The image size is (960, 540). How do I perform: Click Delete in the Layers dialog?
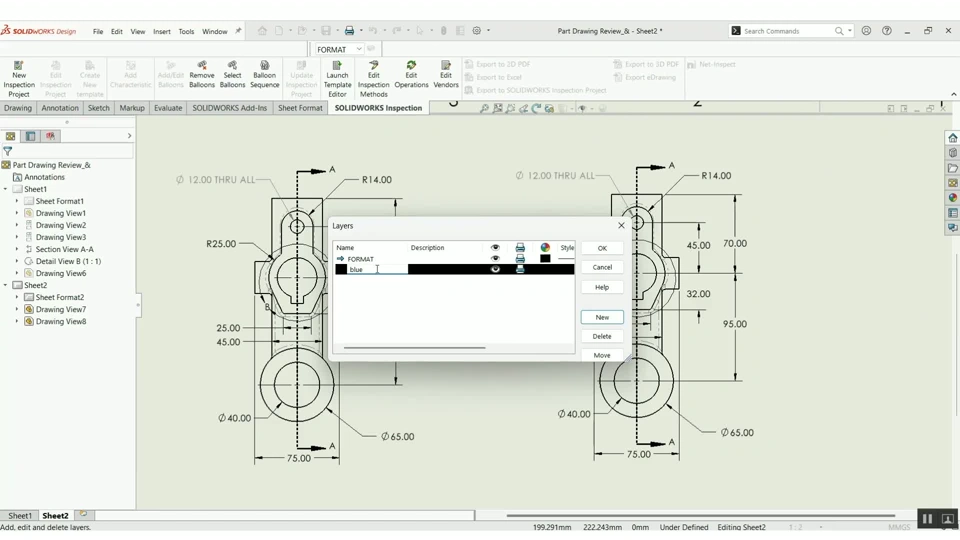(x=602, y=336)
